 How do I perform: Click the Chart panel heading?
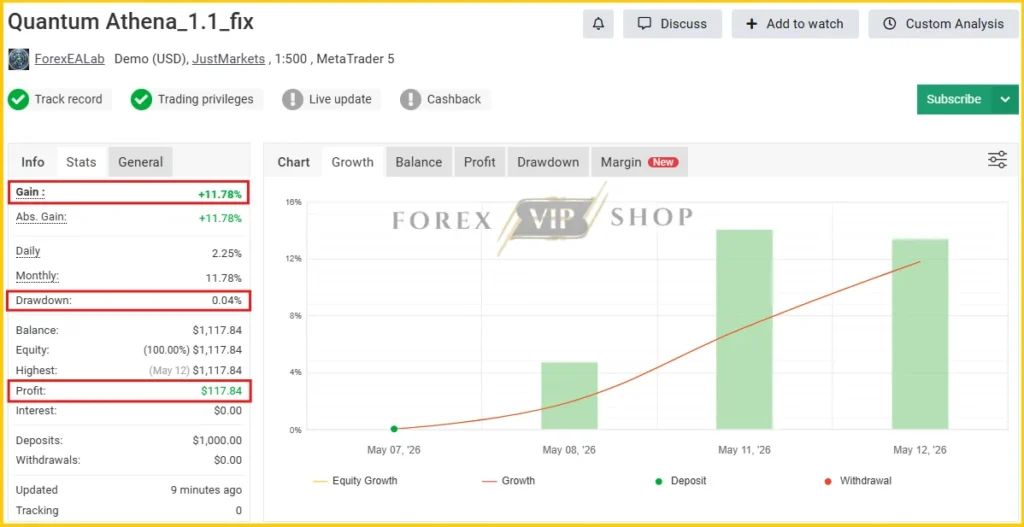294,162
